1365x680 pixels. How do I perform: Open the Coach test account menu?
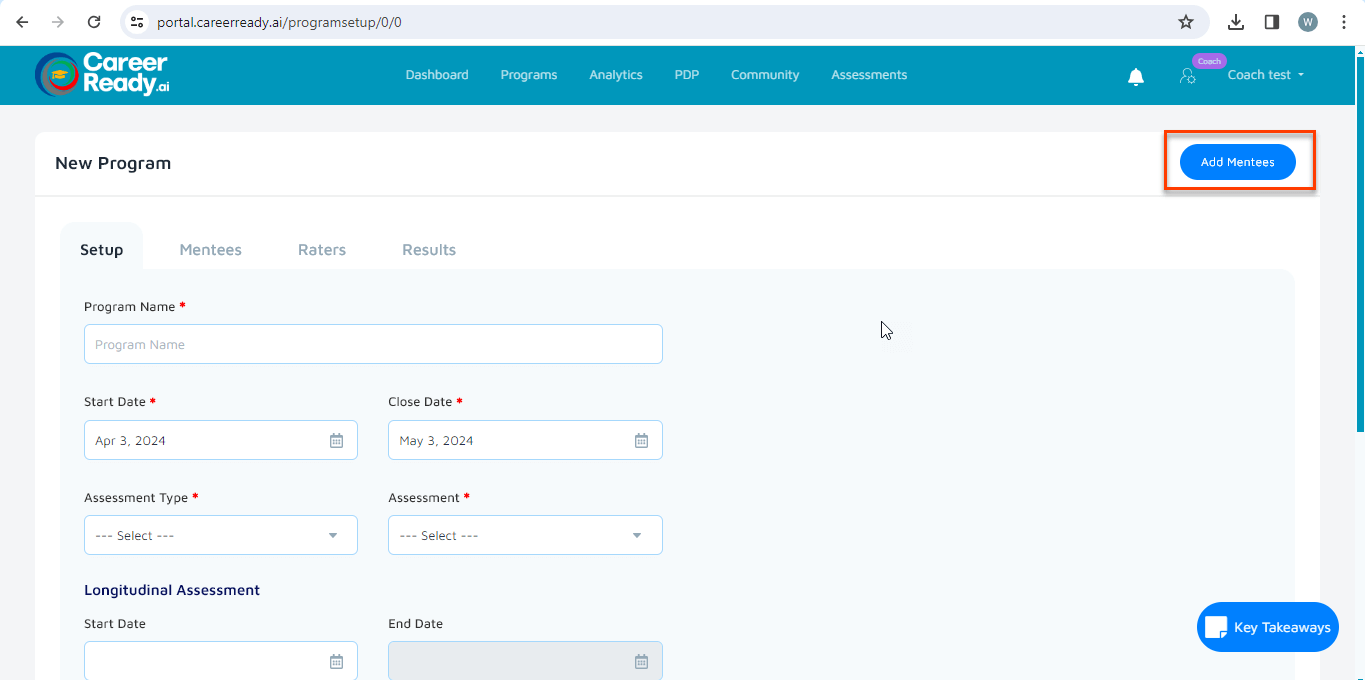click(1266, 75)
